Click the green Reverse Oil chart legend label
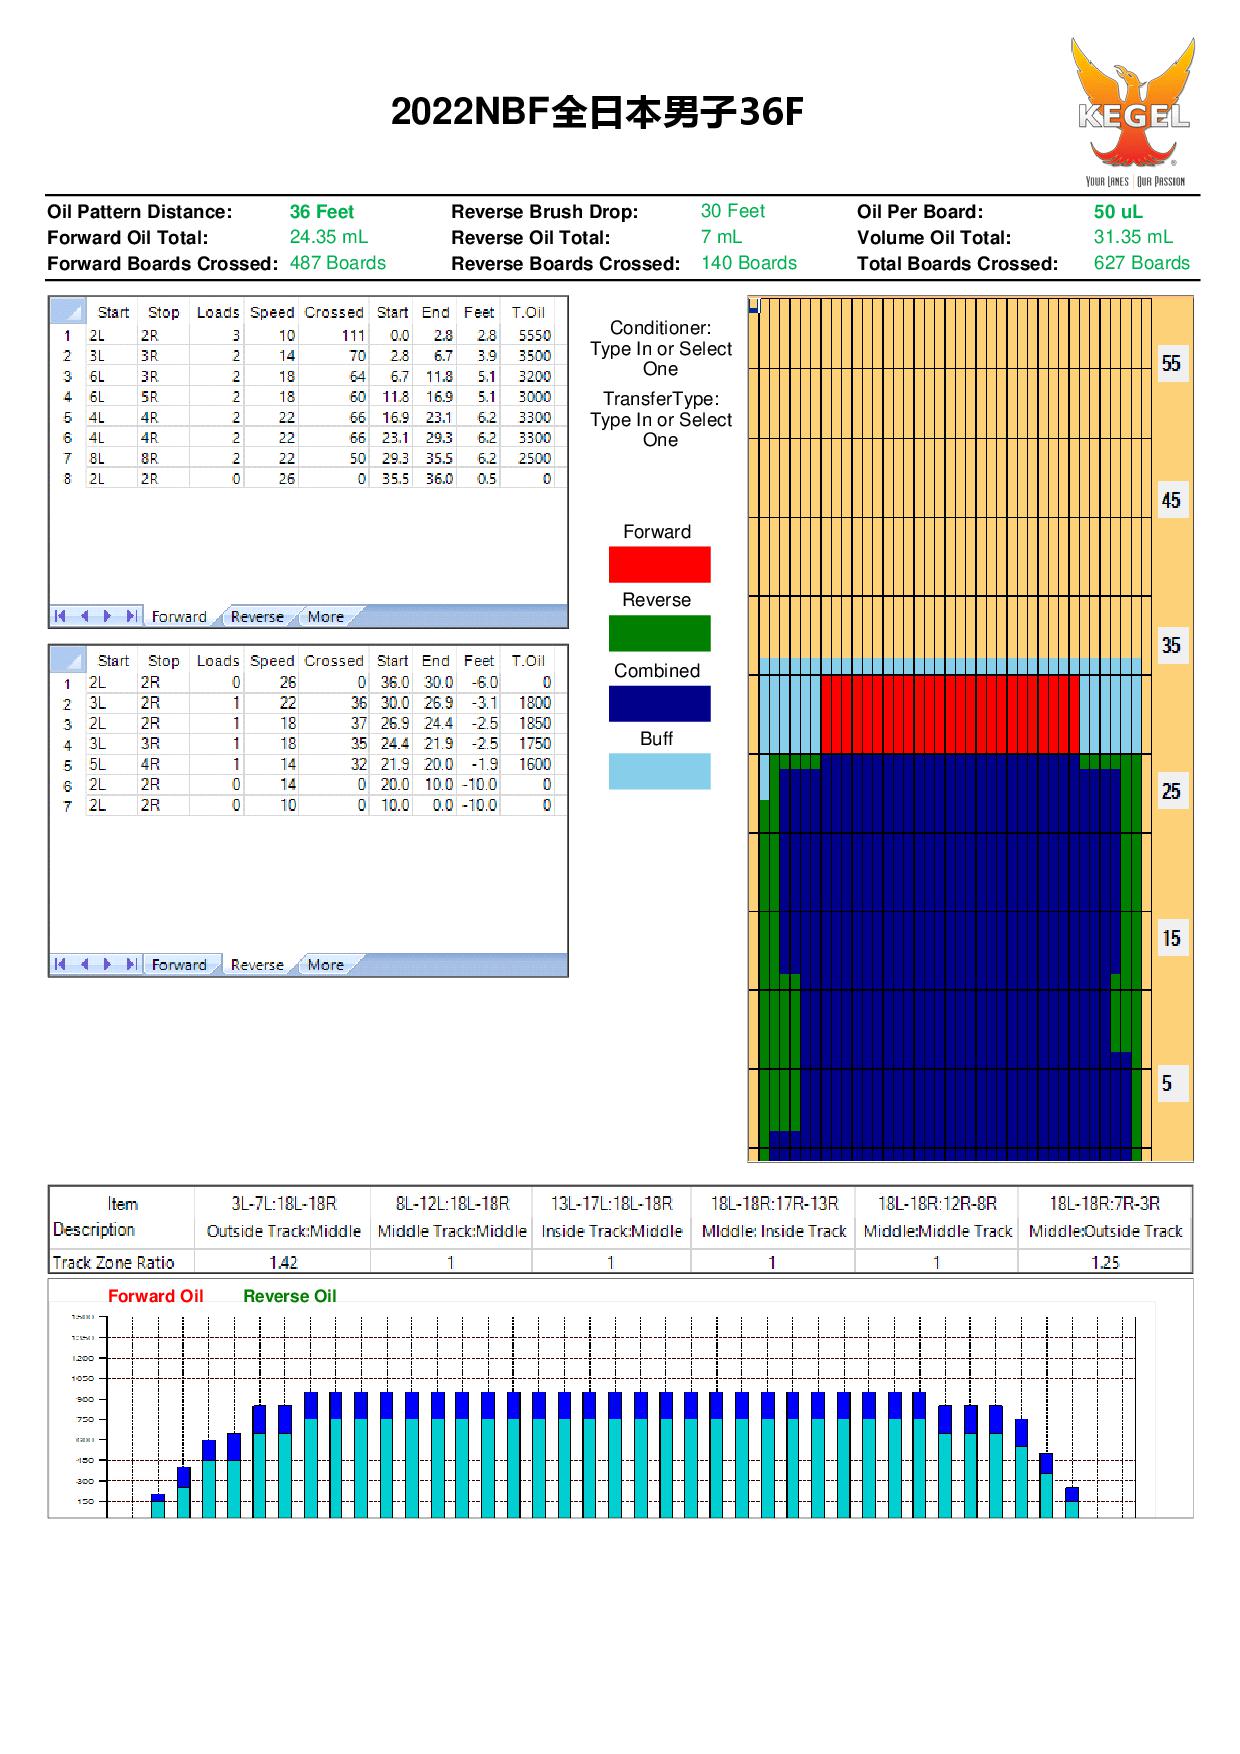Screen dimensions: 1240x1754 290,1296
